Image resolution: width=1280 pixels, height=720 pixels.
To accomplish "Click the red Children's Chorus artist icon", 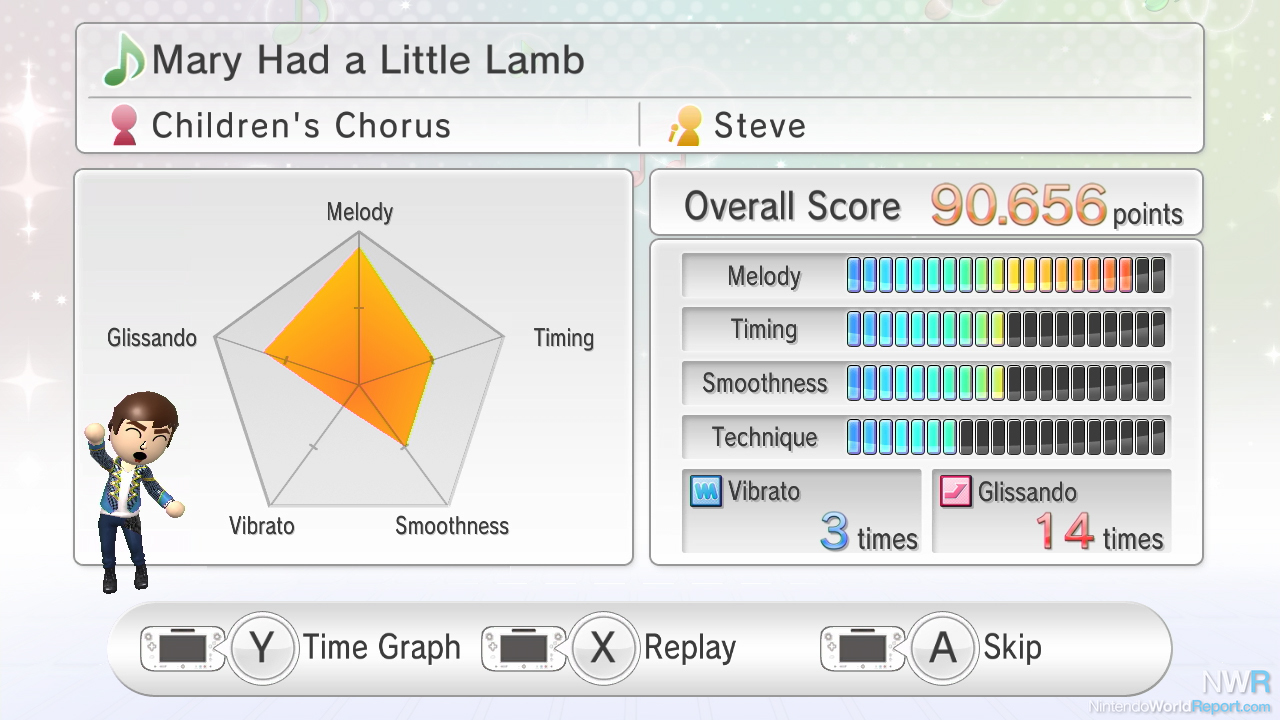I will 124,126.
